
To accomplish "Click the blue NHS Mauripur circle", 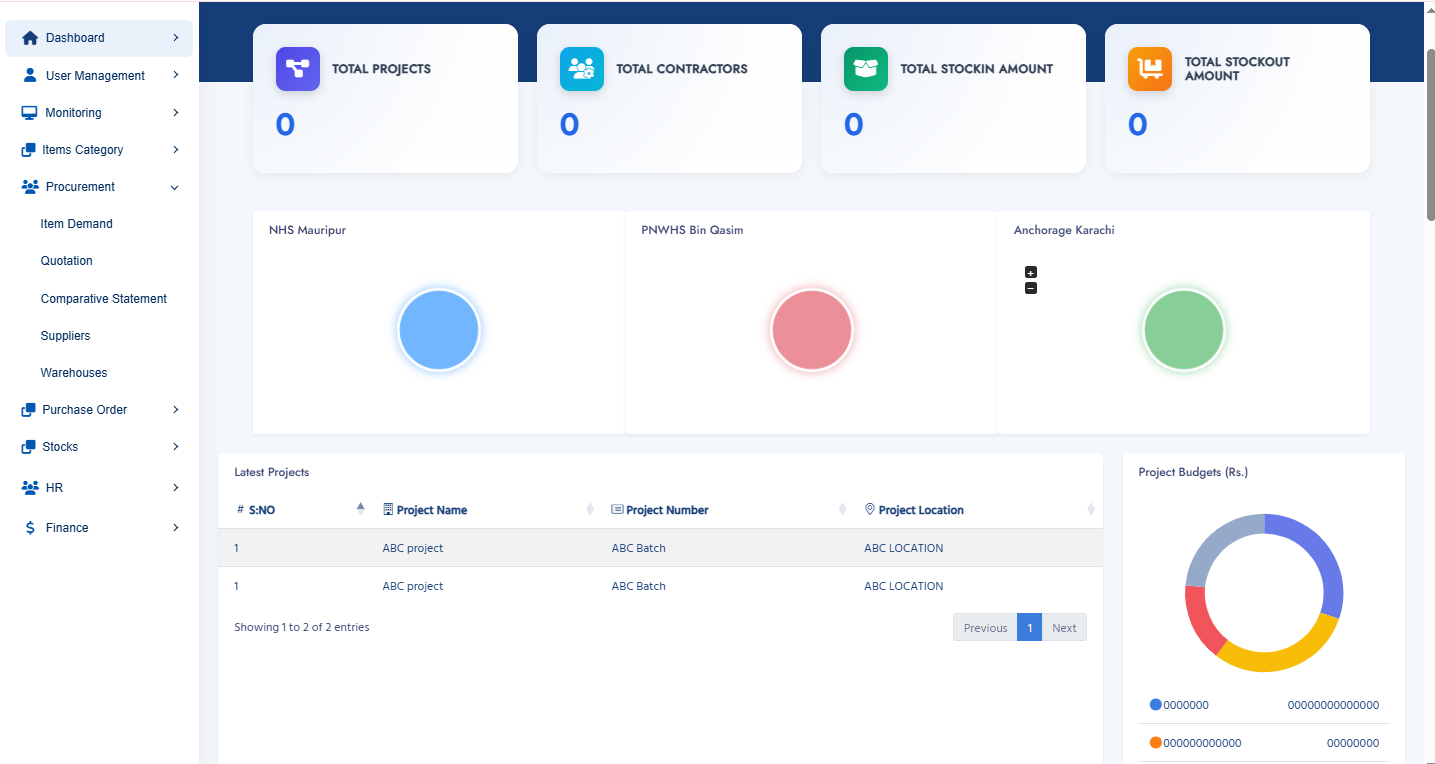I will tap(439, 330).
